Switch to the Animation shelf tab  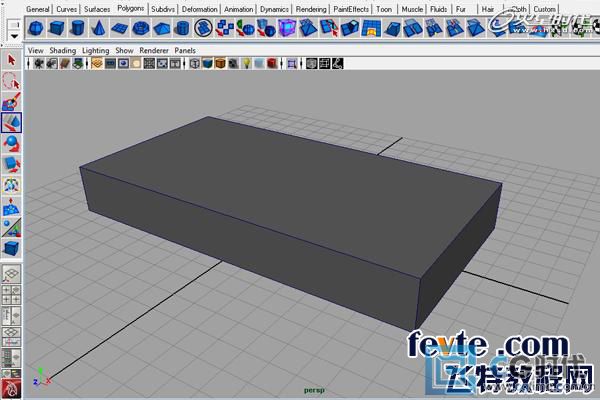pos(238,9)
